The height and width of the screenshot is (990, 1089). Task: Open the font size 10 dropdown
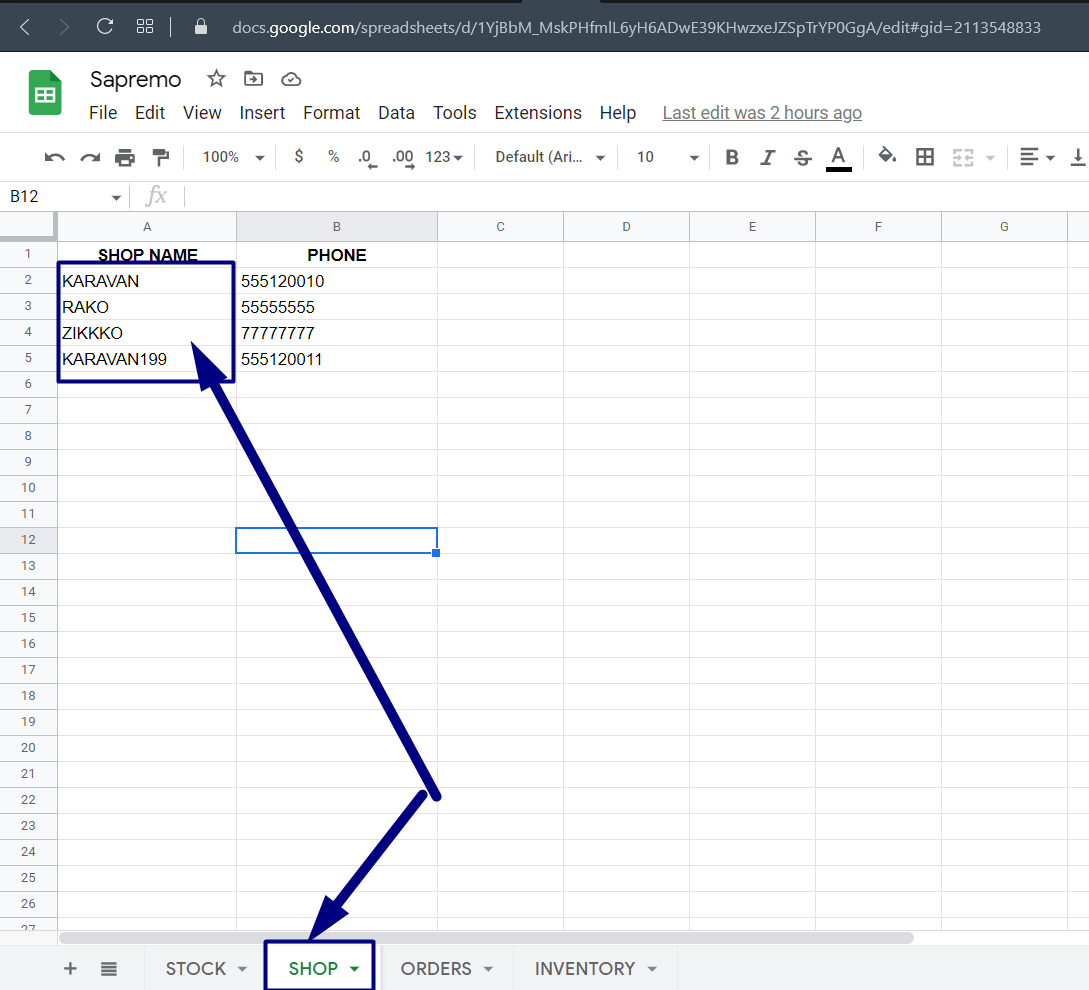pos(667,157)
